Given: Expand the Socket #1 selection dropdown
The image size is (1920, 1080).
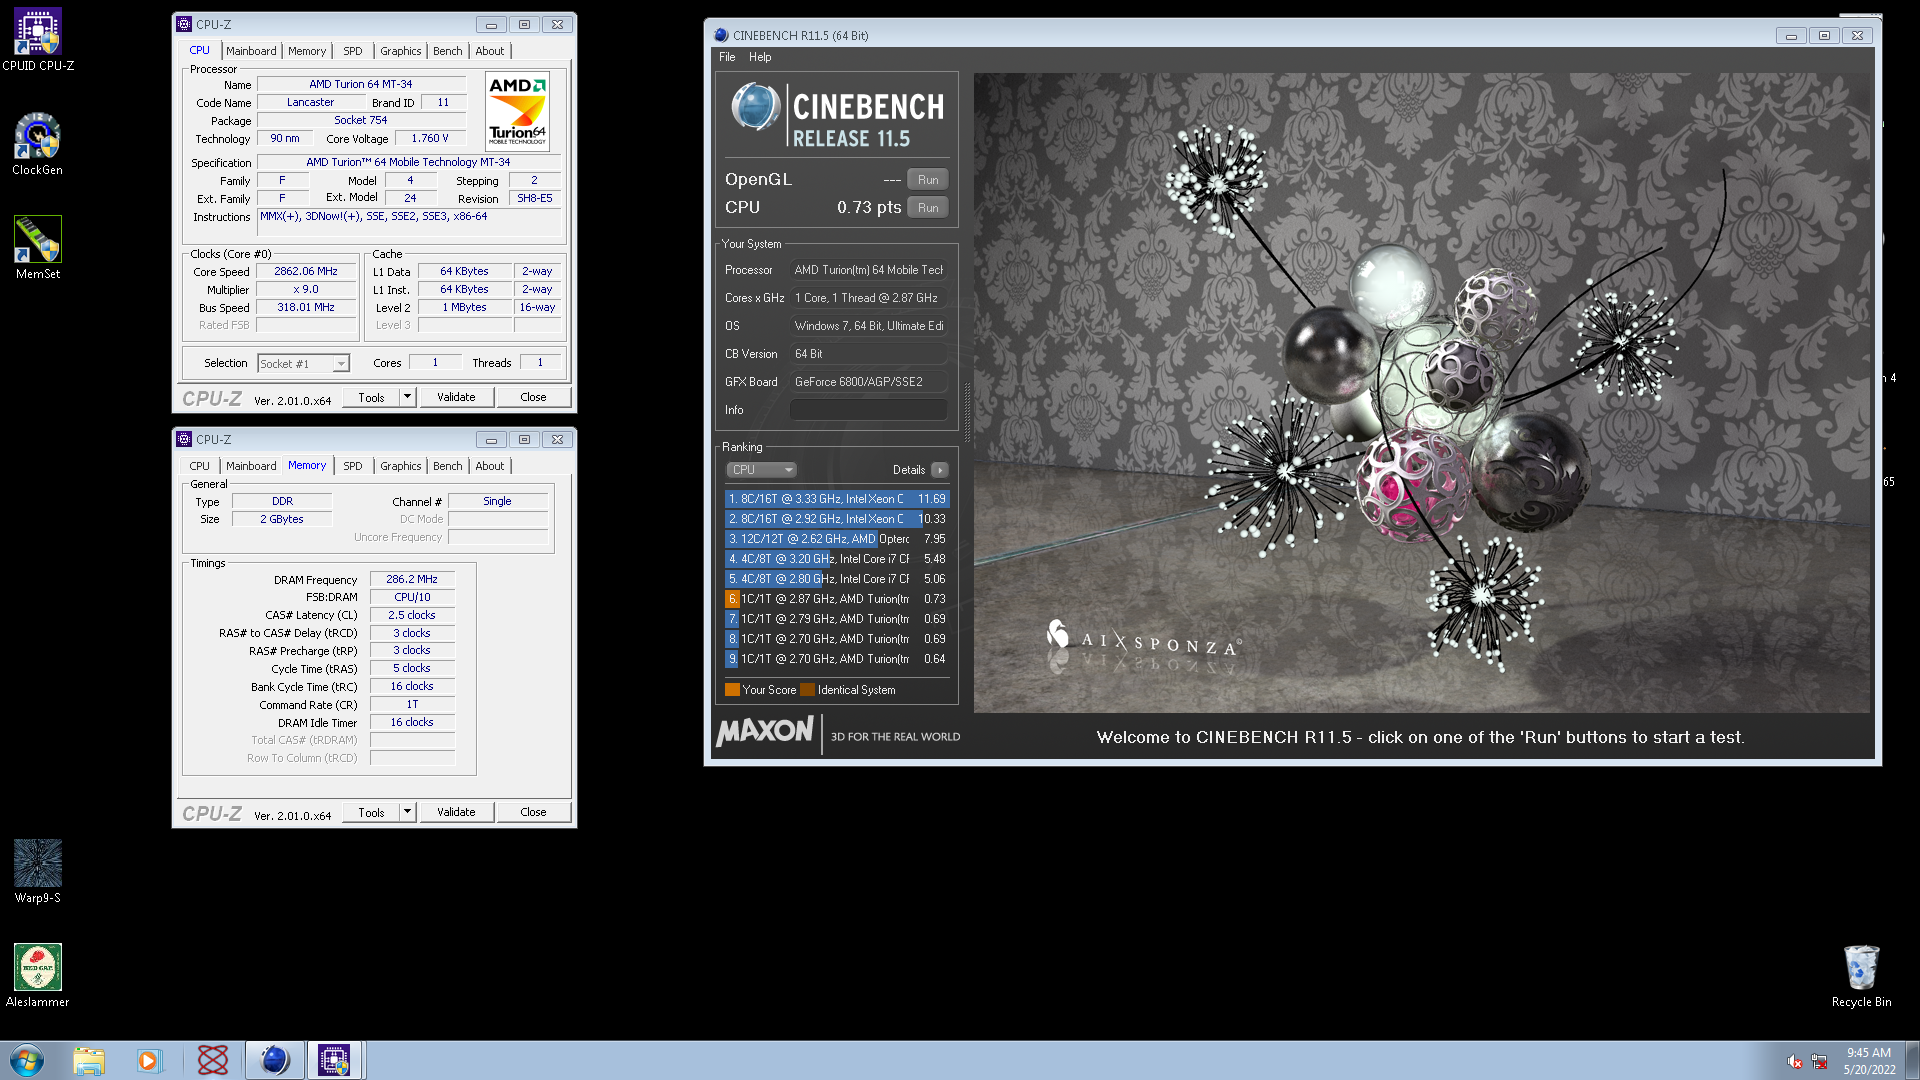Looking at the screenshot, I should click(x=341, y=364).
